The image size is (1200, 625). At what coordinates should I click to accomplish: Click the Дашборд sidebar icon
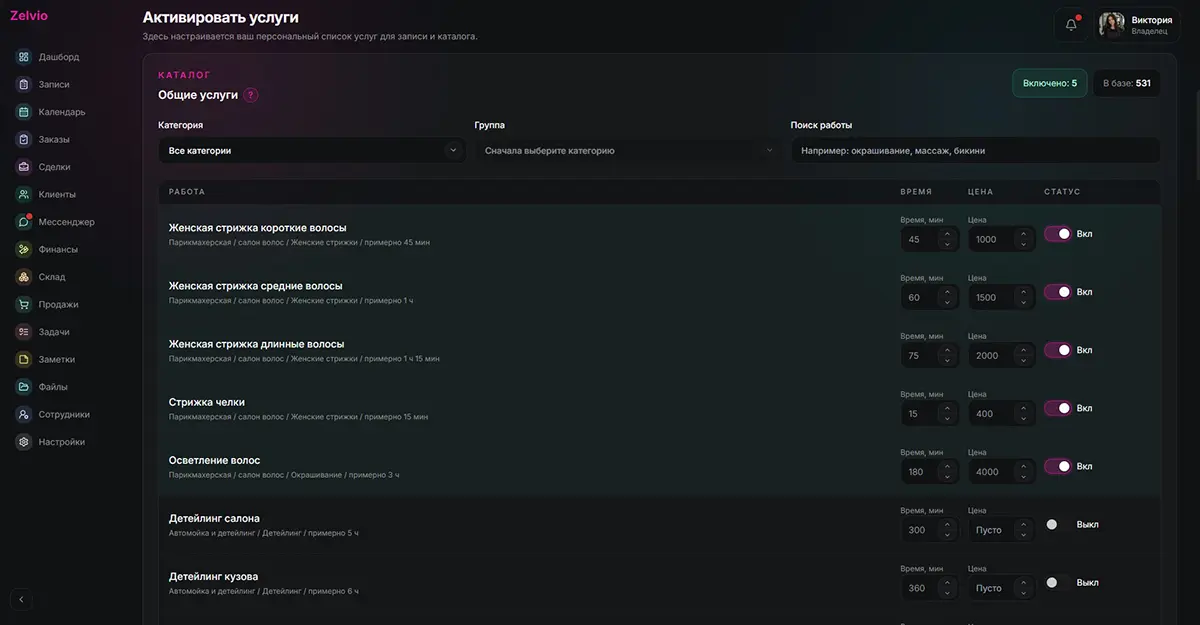pyautogui.click(x=23, y=57)
